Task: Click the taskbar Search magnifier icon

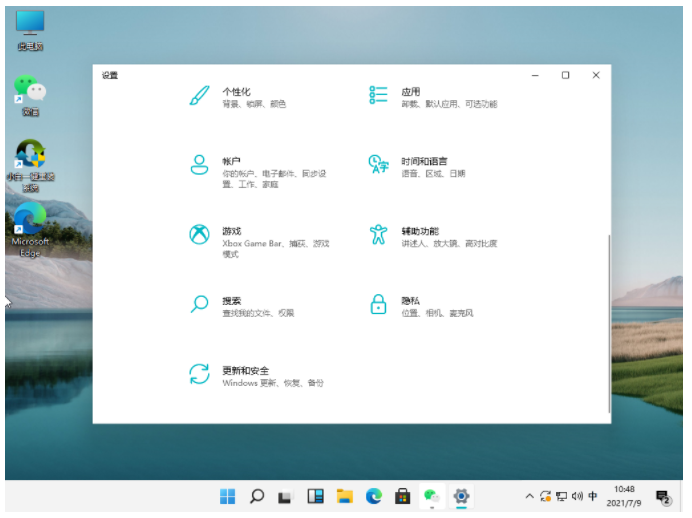Action: pyautogui.click(x=257, y=496)
